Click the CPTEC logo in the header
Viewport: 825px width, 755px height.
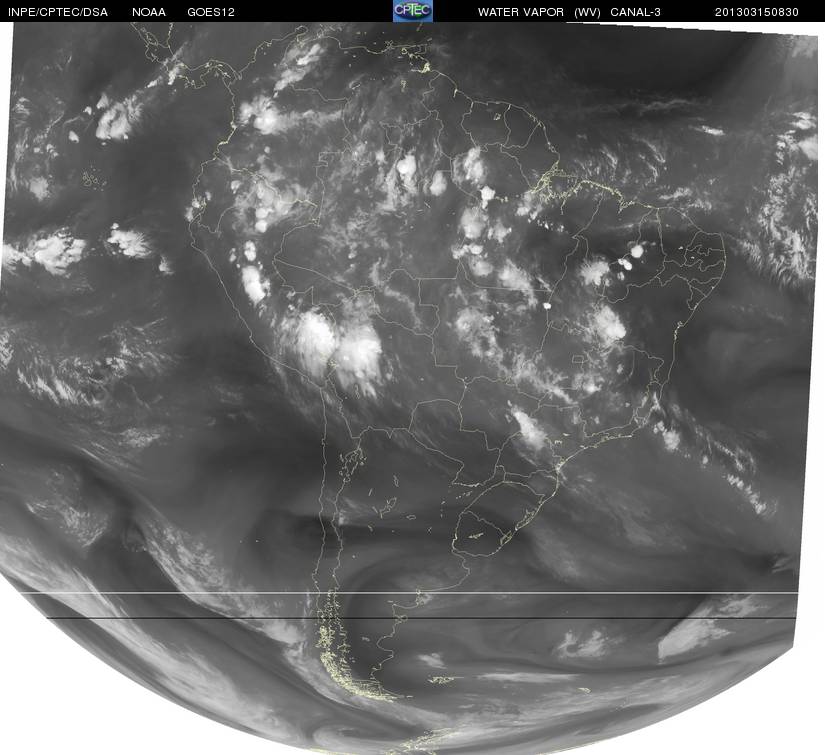413,11
